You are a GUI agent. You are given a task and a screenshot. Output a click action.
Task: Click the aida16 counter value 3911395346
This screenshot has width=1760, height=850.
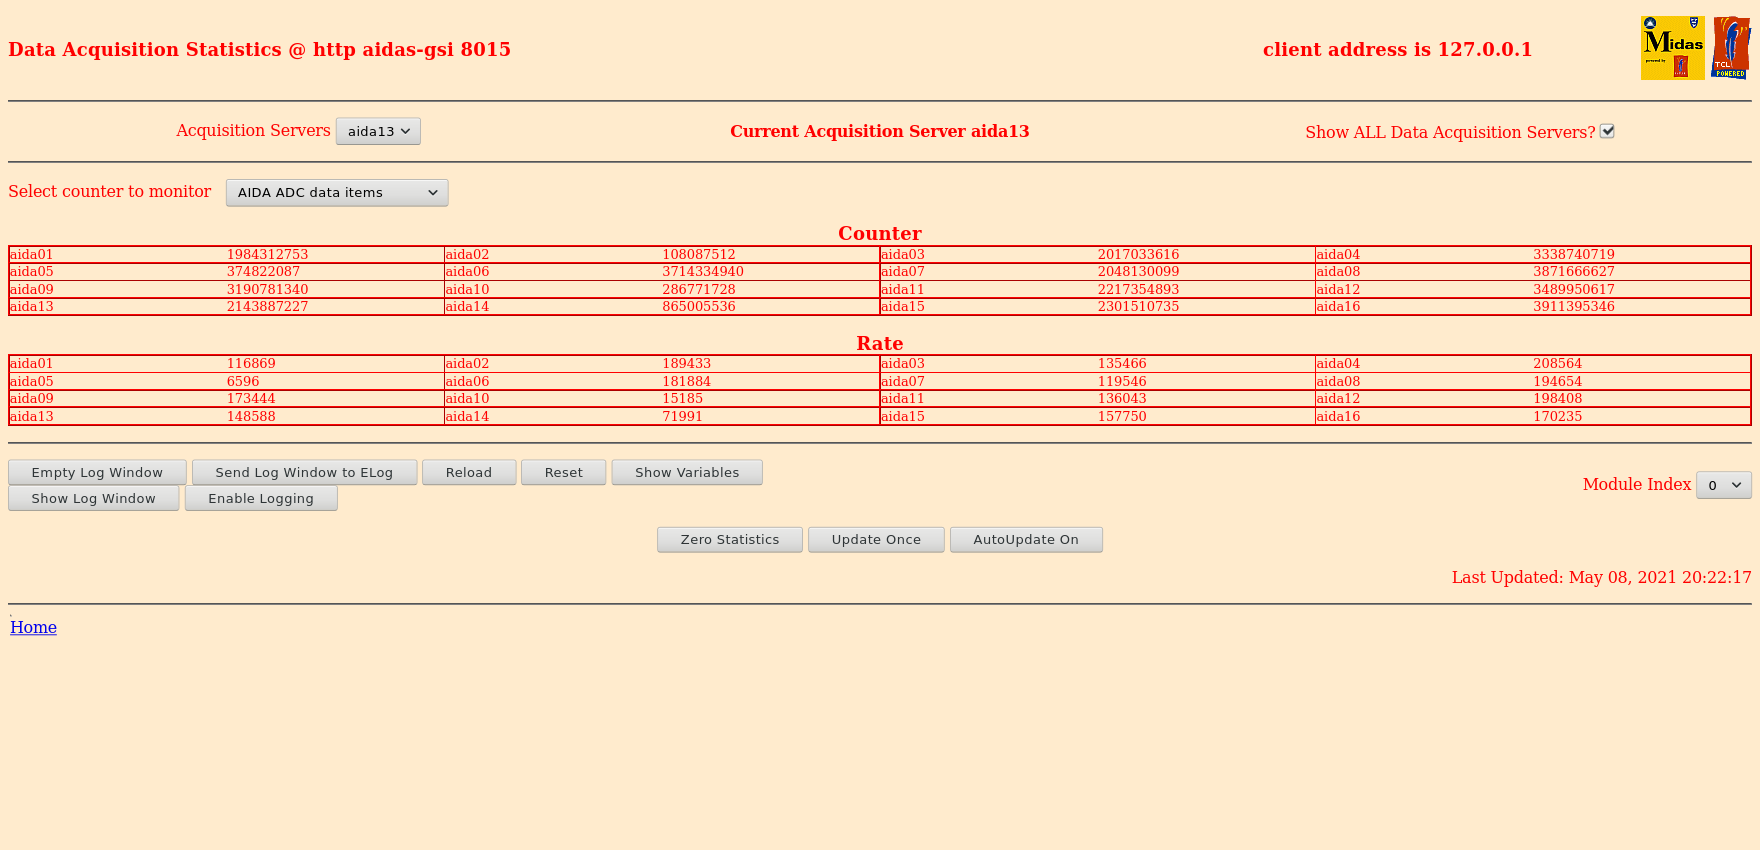1574,306
